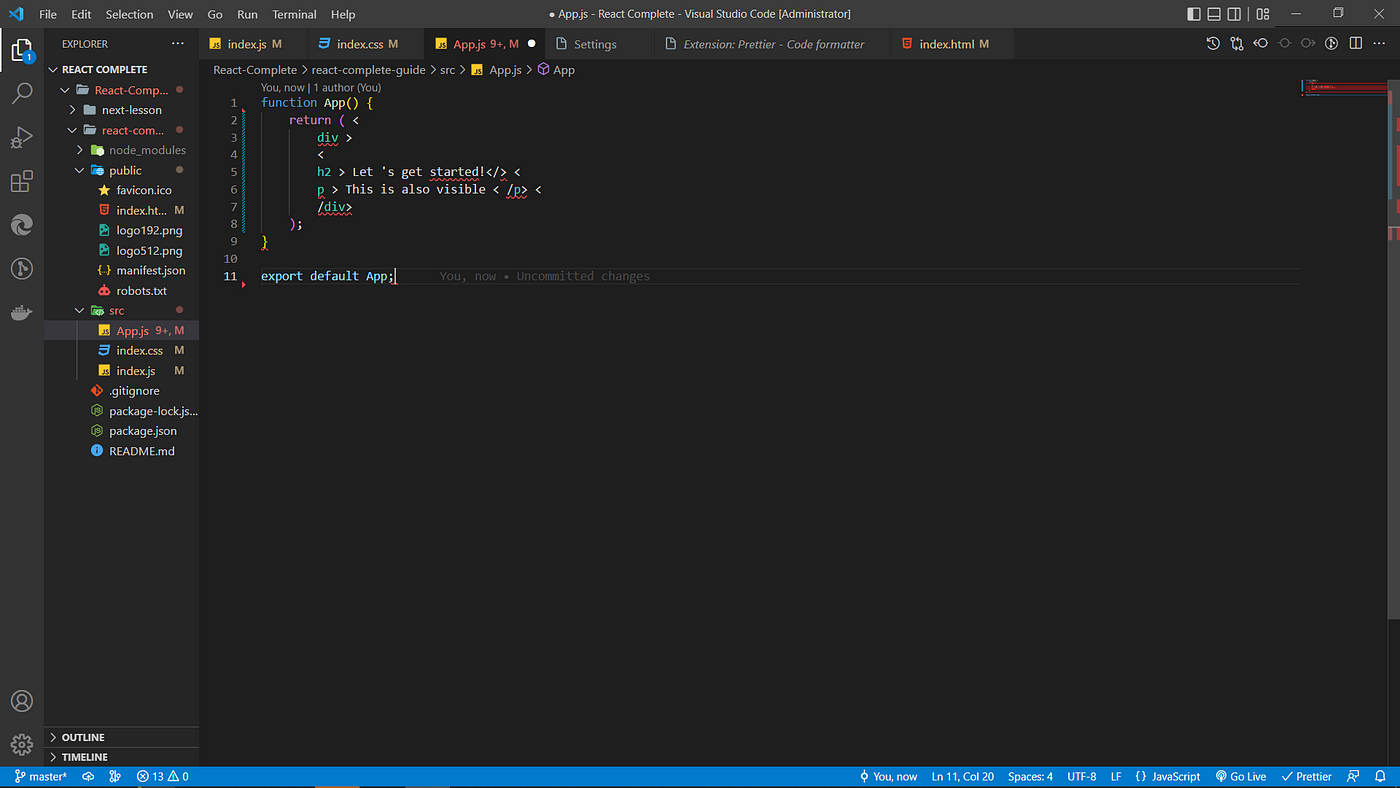Open the Search view in activity bar
Screen dimensions: 1400x788
22,94
